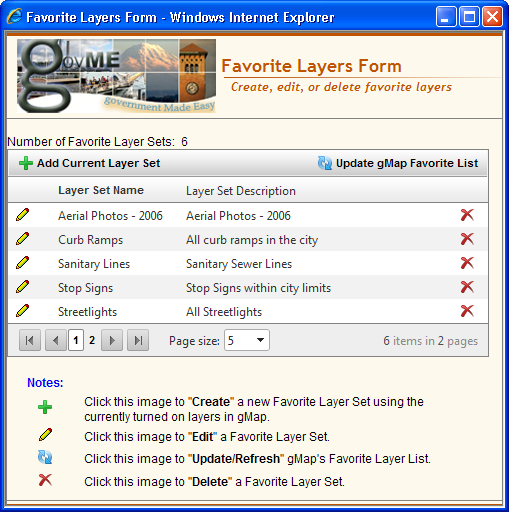
Task: Delete the Aerial Photos - 2006 layer set
Action: [467, 215]
